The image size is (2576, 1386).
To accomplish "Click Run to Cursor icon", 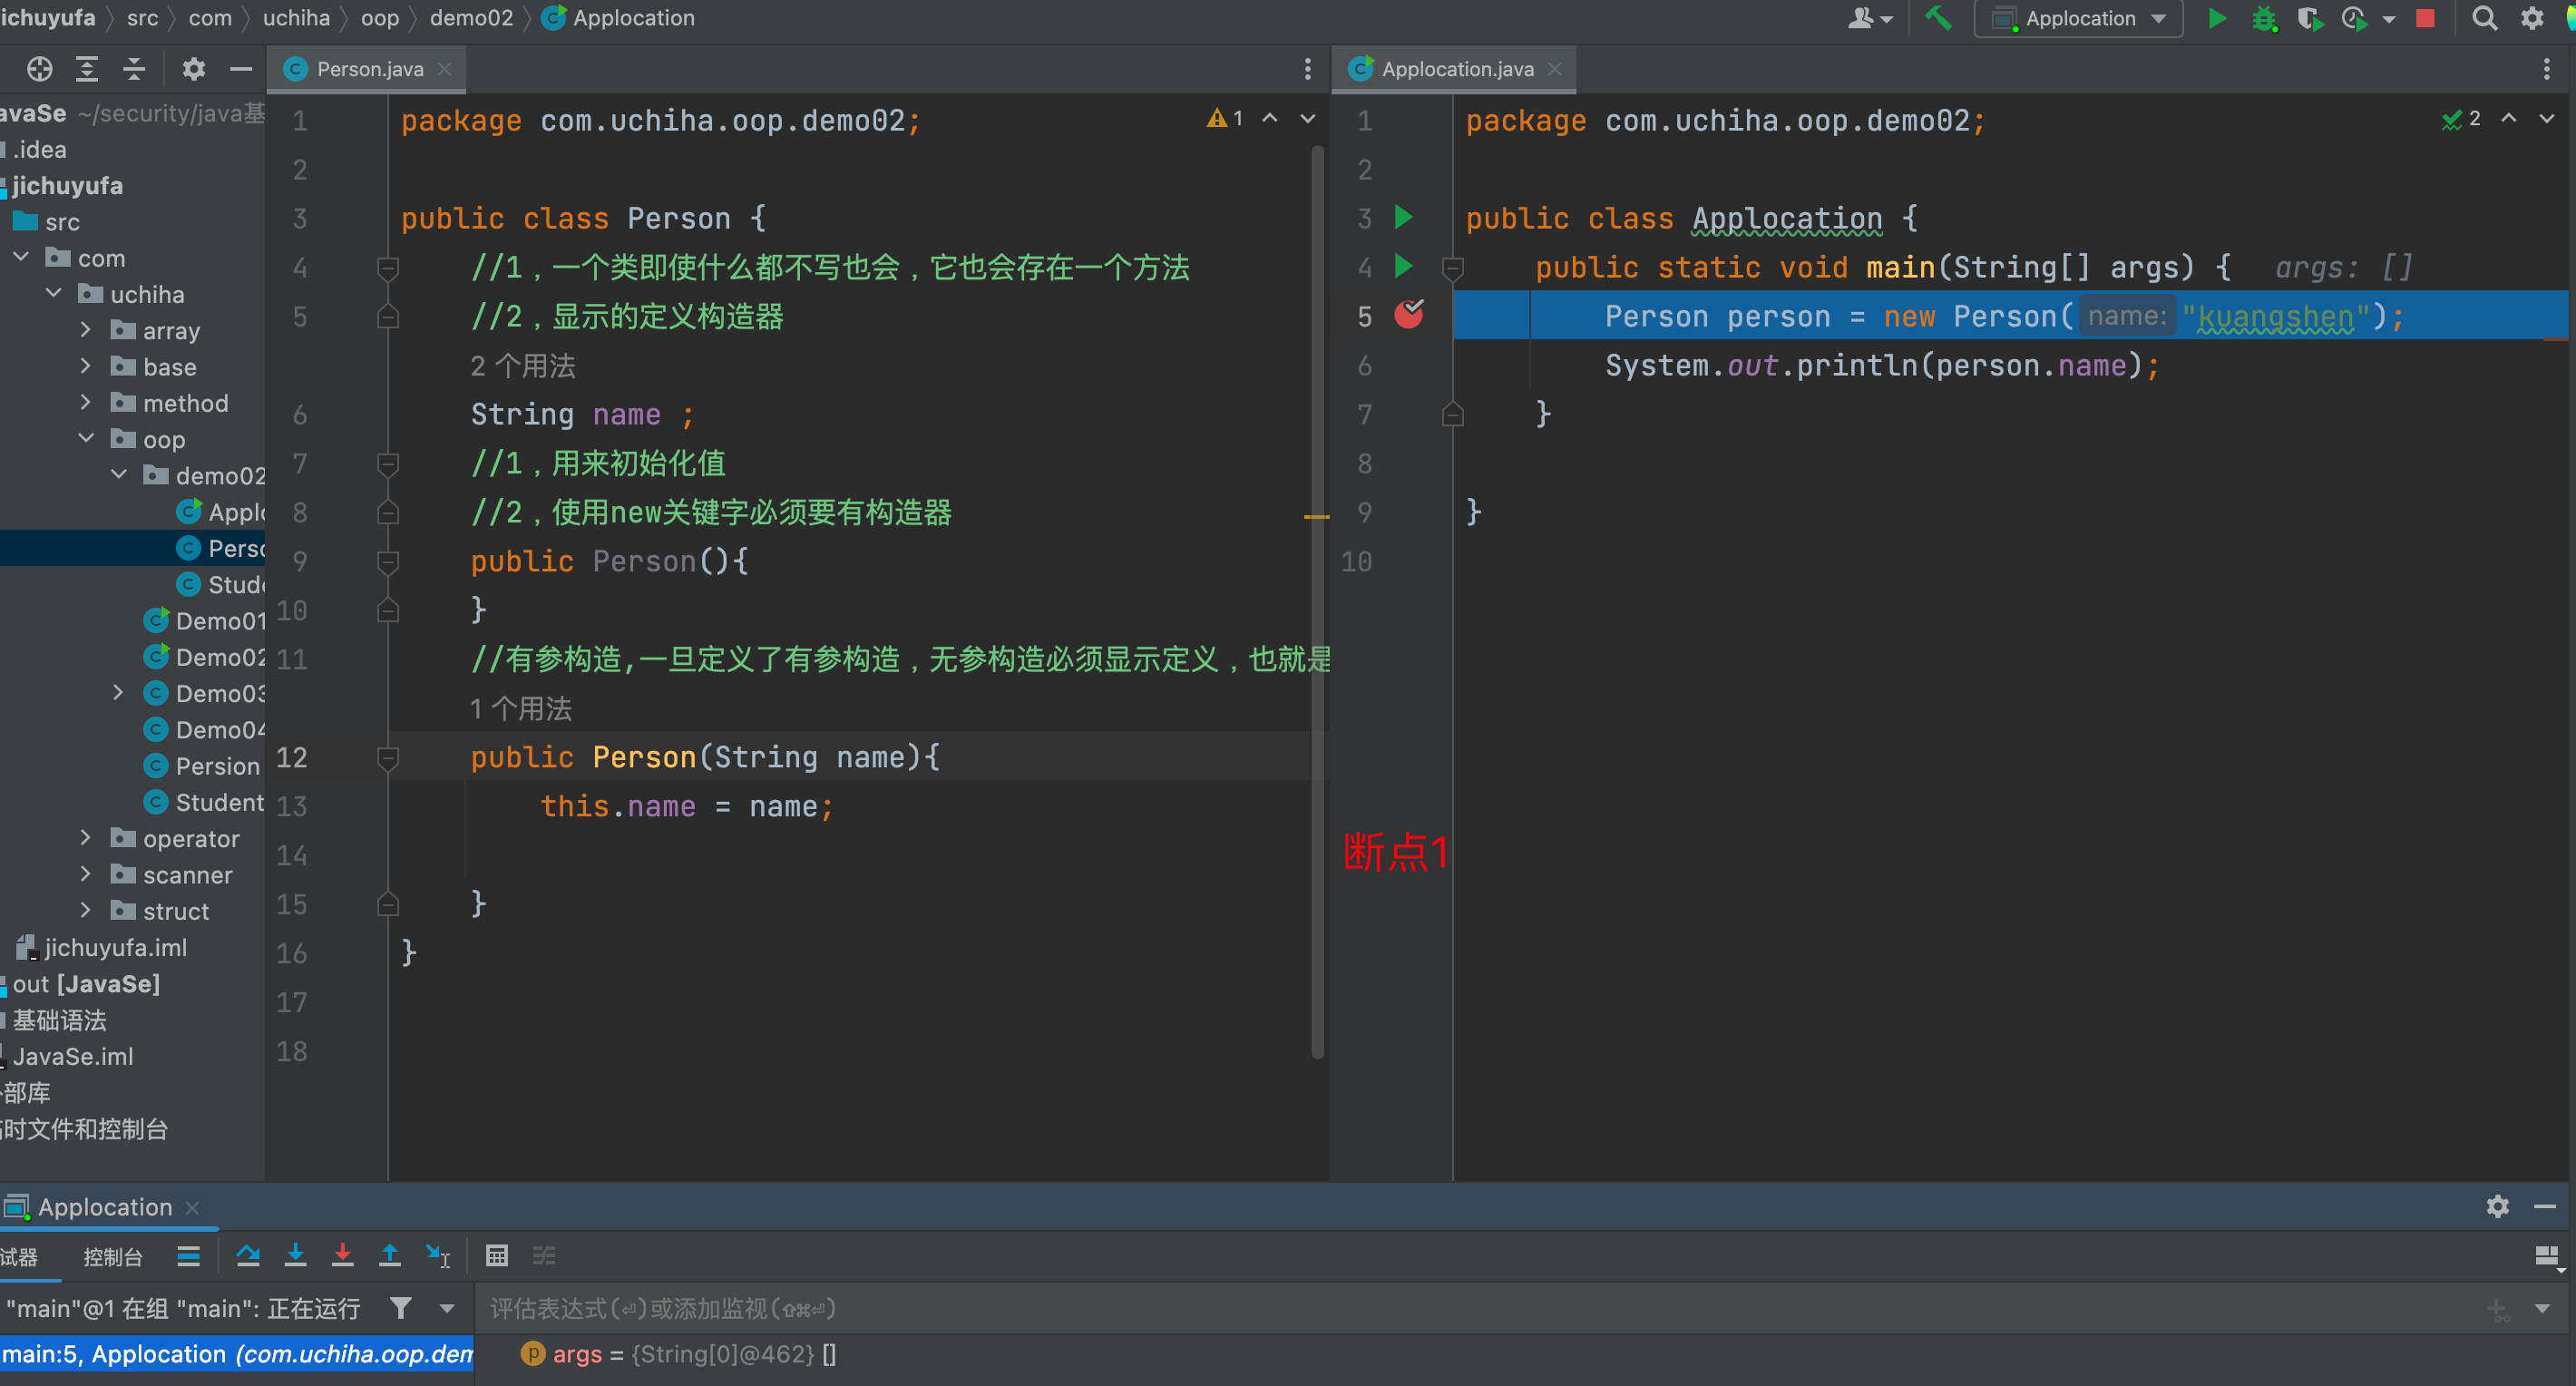I will [x=438, y=1256].
